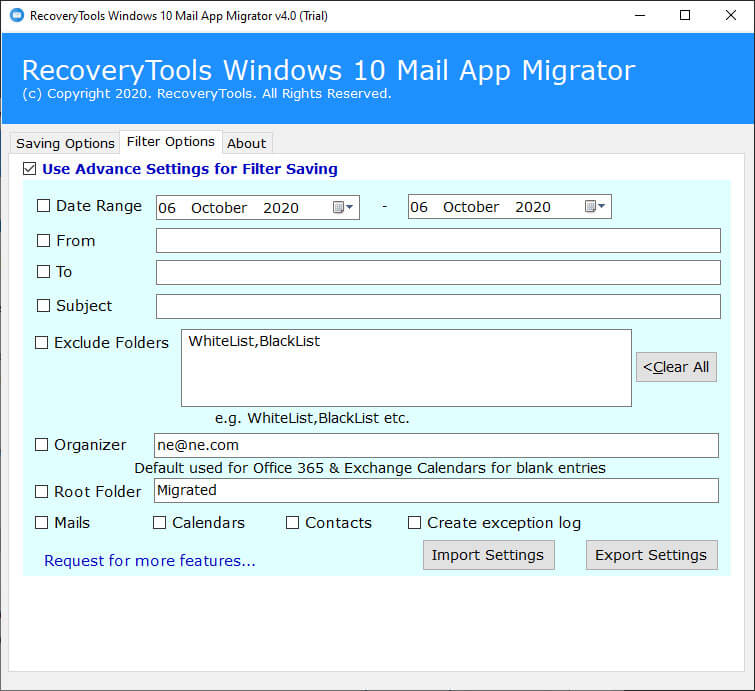Tick the Calendars checkbox
Screen dimensions: 755x691
tap(159, 522)
